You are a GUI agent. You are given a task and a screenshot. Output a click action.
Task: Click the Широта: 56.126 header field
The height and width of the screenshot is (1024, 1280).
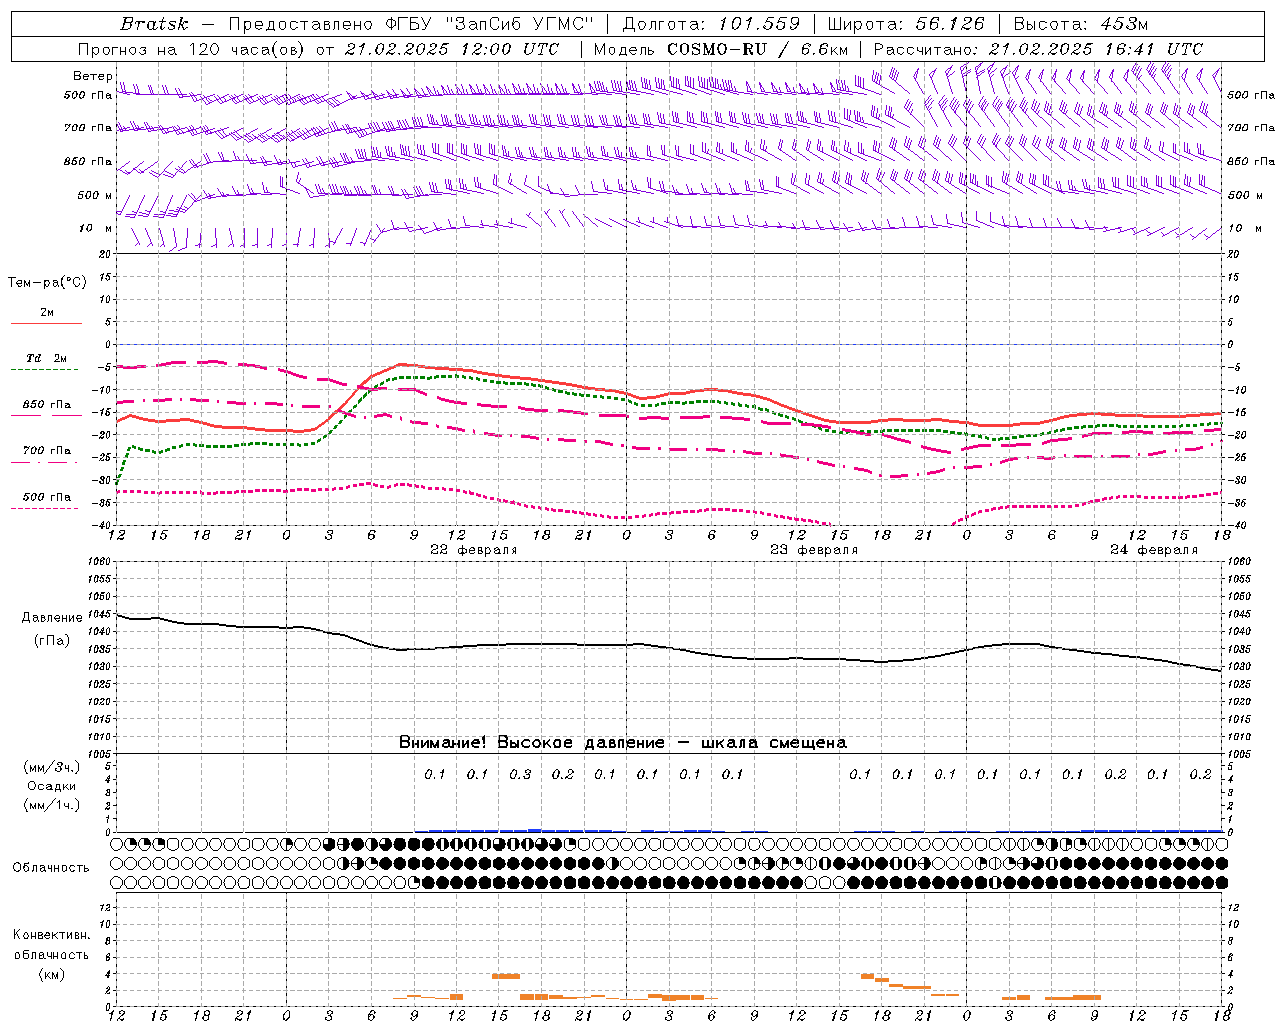click(x=906, y=24)
